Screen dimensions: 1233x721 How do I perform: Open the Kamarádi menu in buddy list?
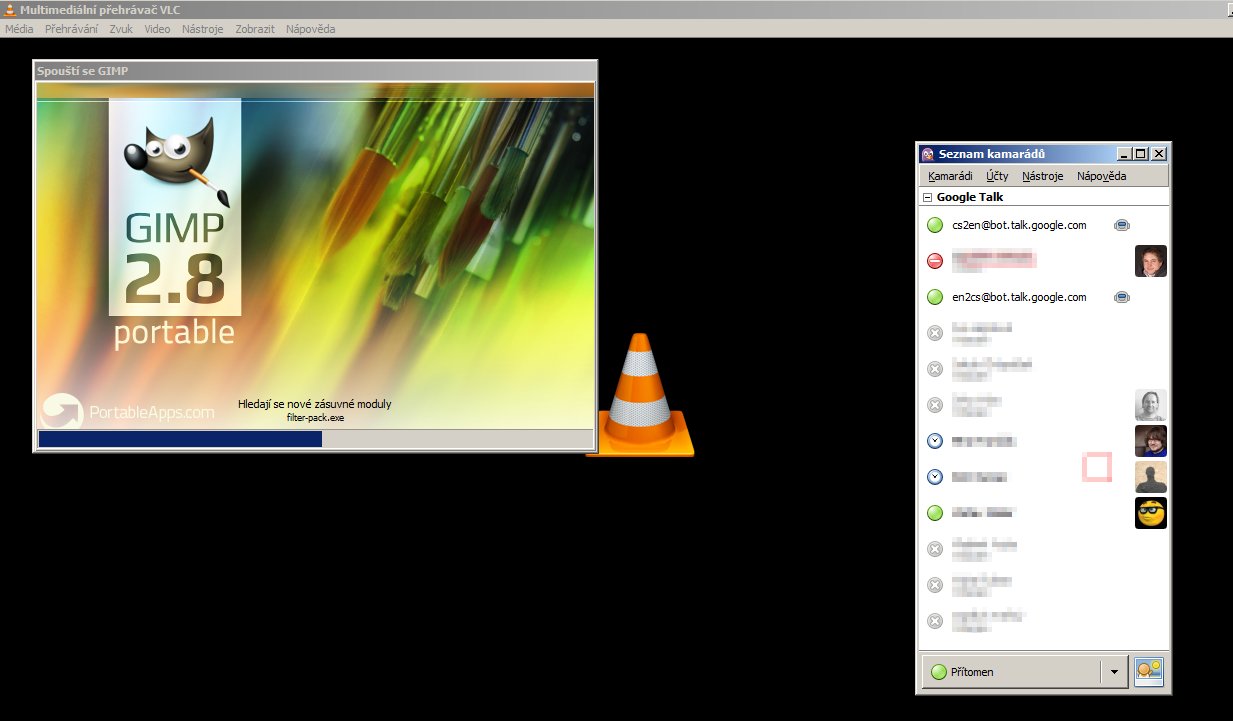click(950, 176)
